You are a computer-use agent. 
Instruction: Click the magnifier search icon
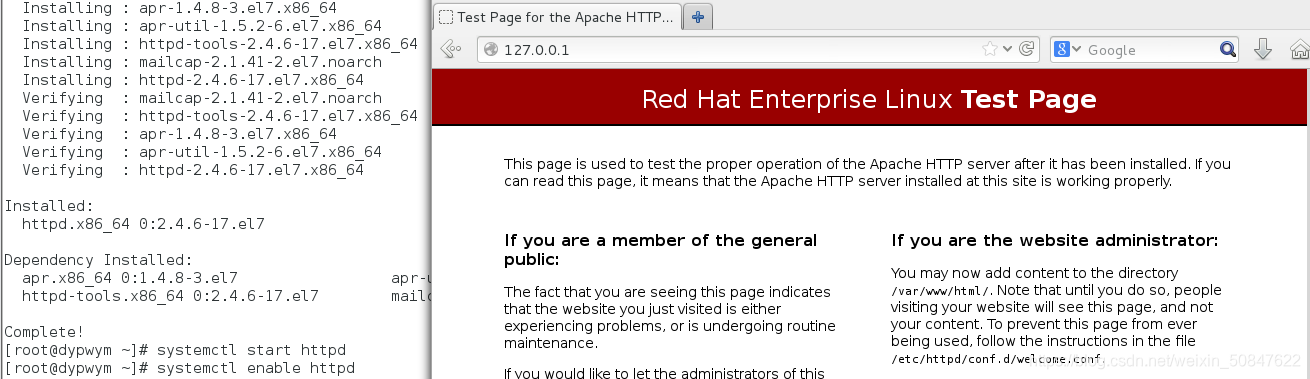1228,50
